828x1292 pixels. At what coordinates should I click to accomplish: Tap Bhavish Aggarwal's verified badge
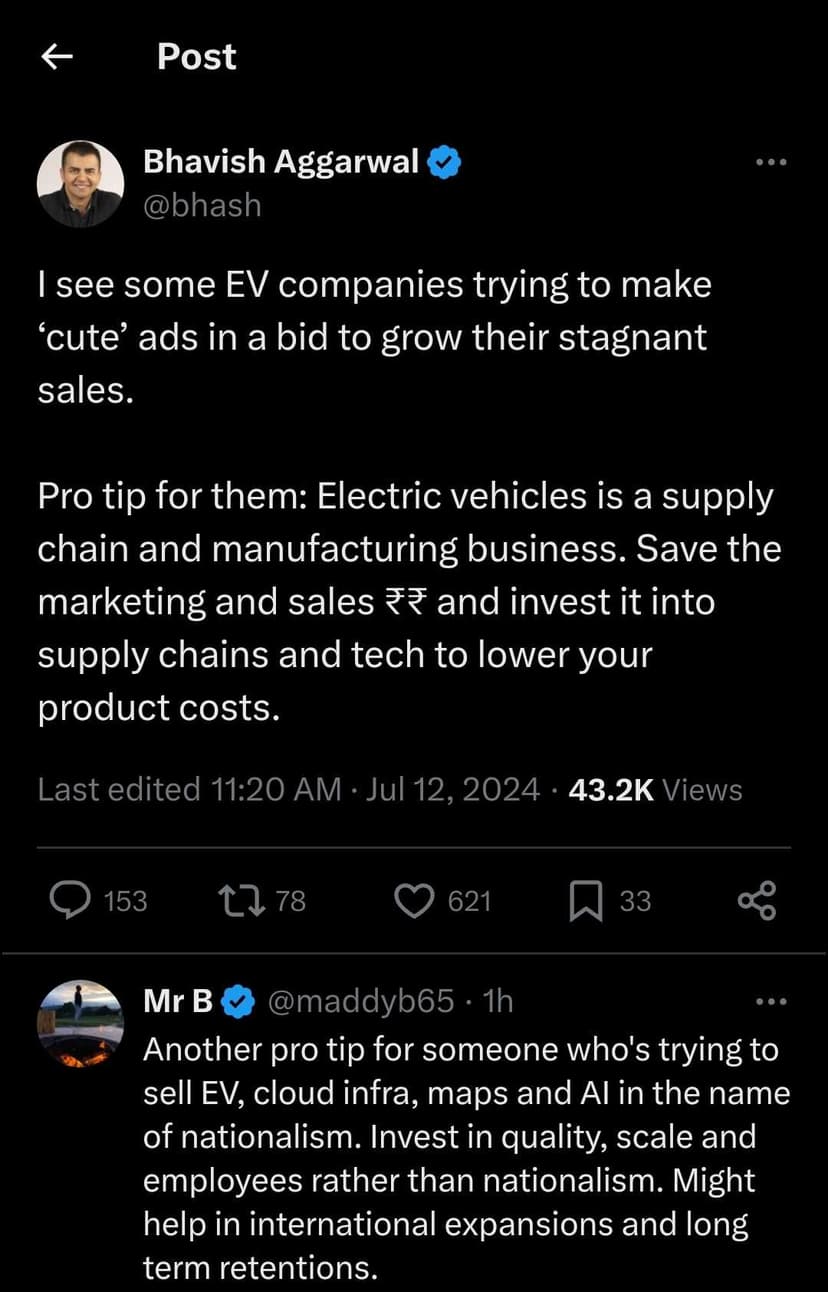(x=444, y=162)
